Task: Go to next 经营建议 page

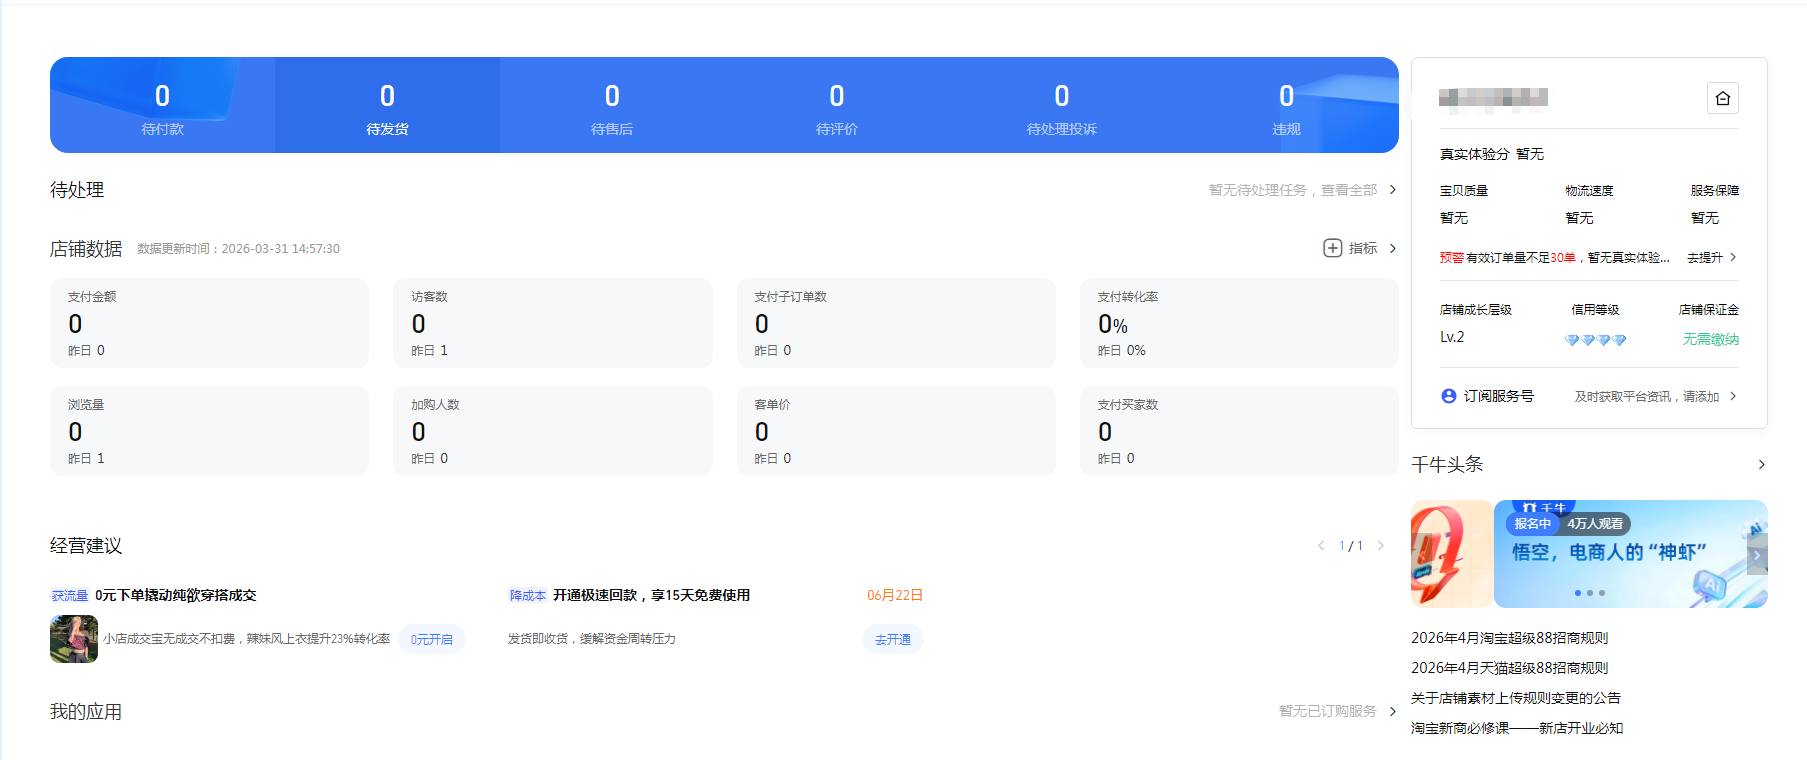Action: (x=1380, y=545)
